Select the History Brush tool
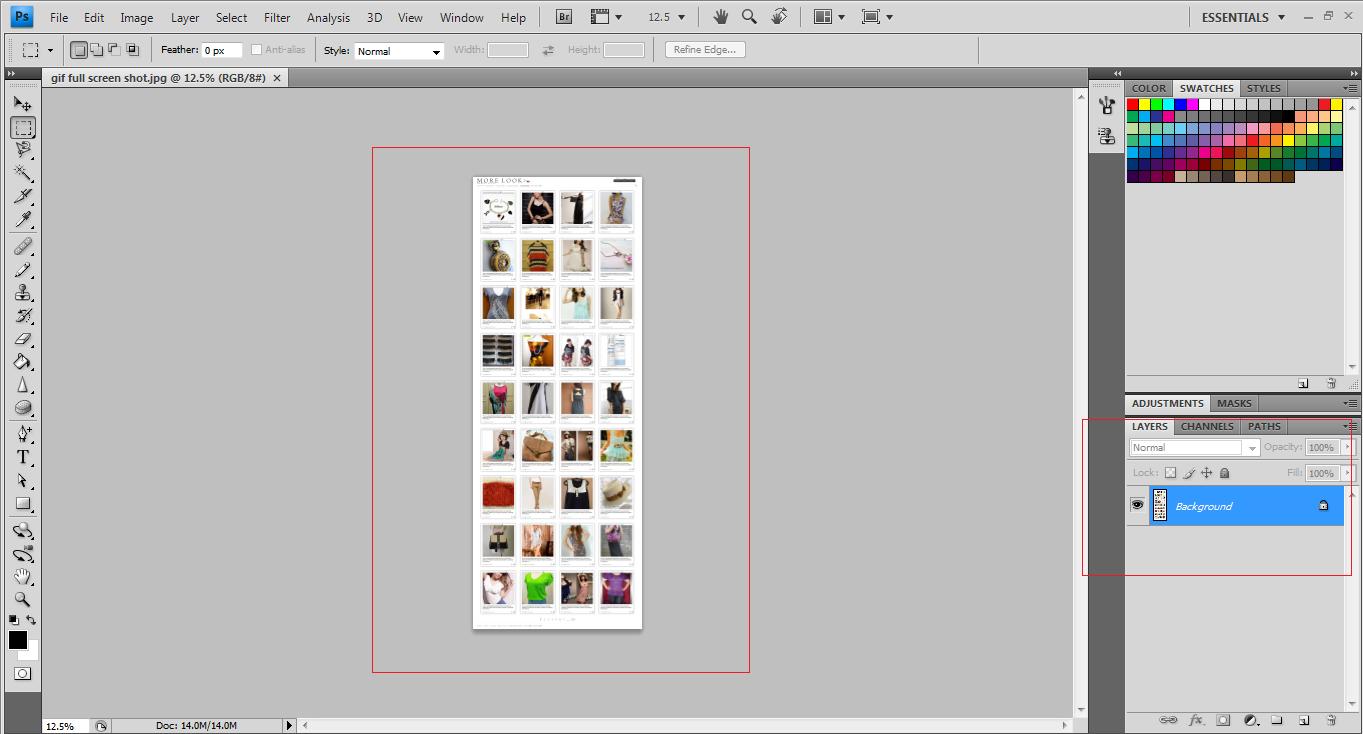The image size is (1363, 734). pyautogui.click(x=23, y=316)
